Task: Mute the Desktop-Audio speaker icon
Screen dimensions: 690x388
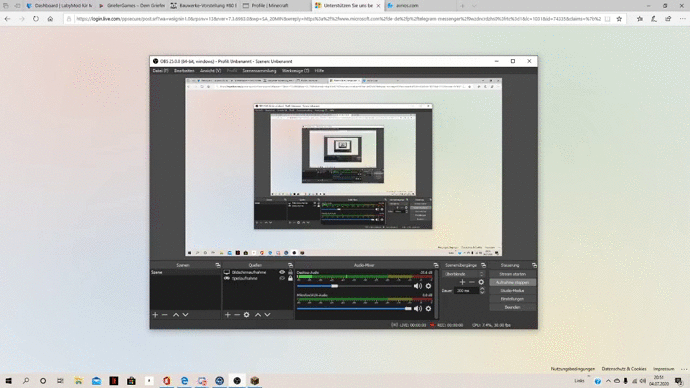Action: tap(418, 286)
